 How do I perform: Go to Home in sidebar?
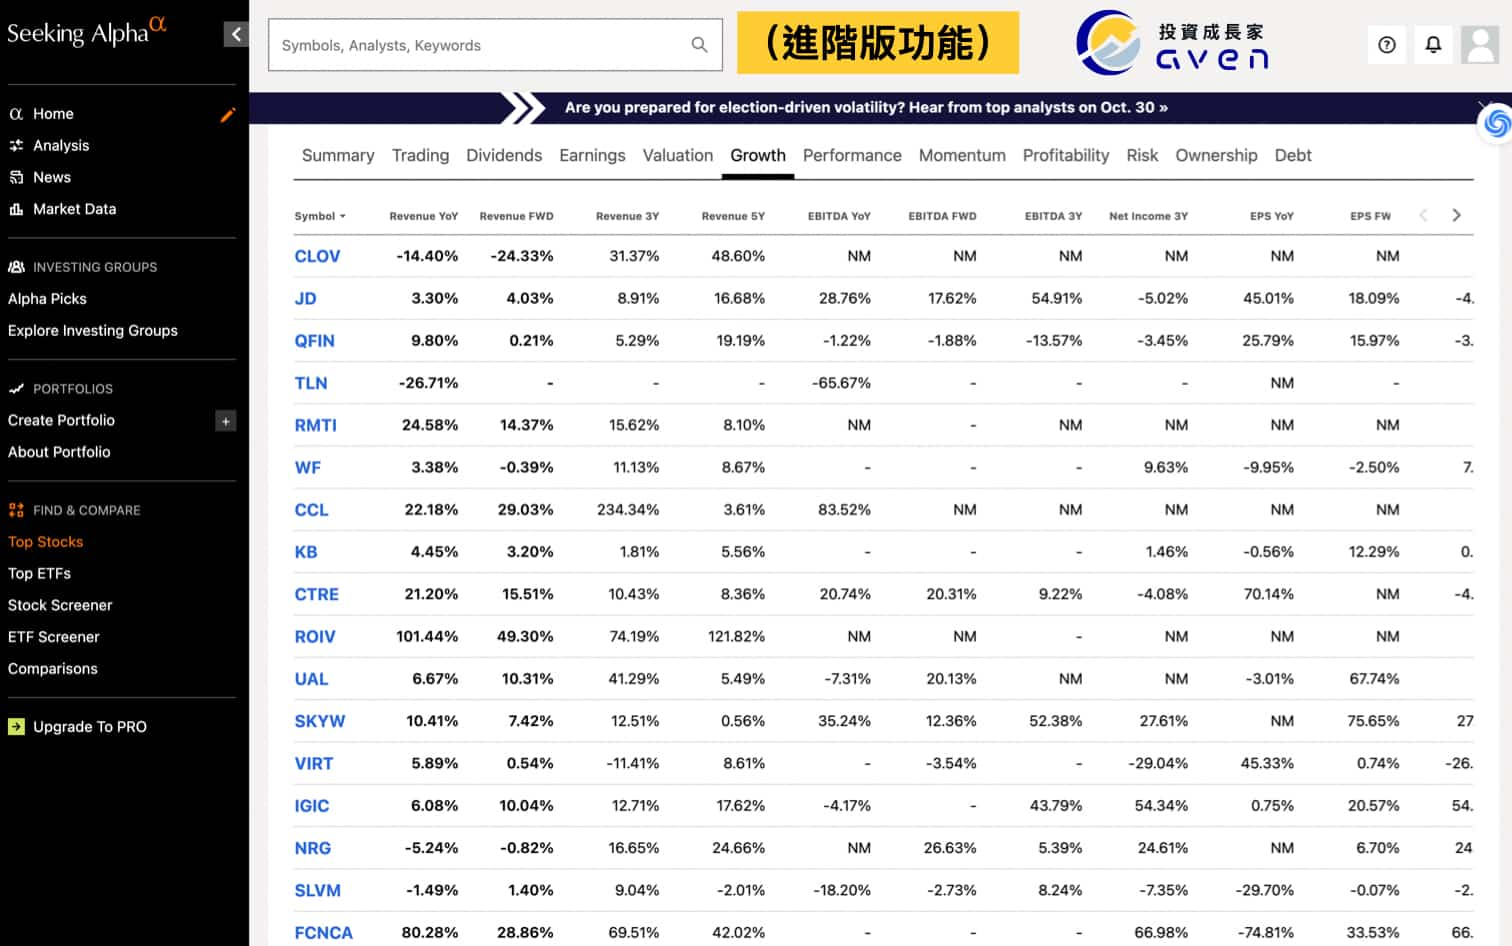53,114
